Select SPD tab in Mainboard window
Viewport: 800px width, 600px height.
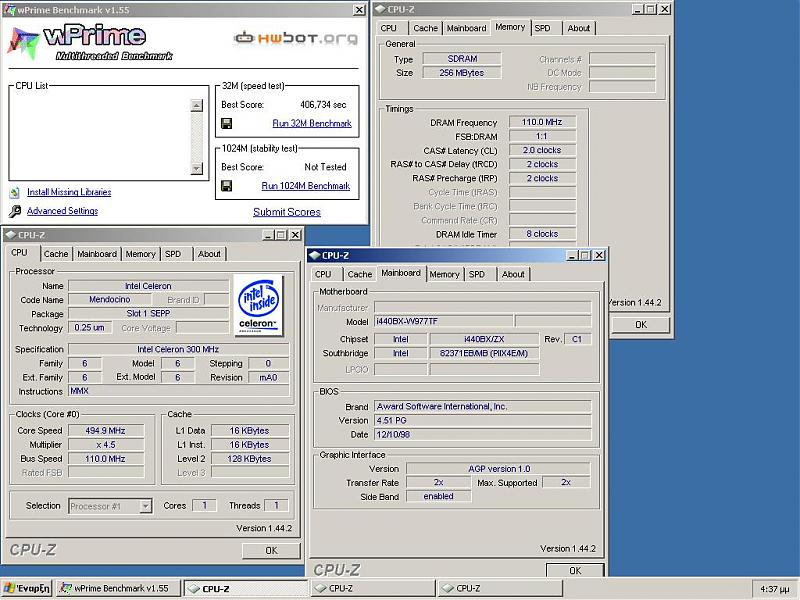[477, 274]
